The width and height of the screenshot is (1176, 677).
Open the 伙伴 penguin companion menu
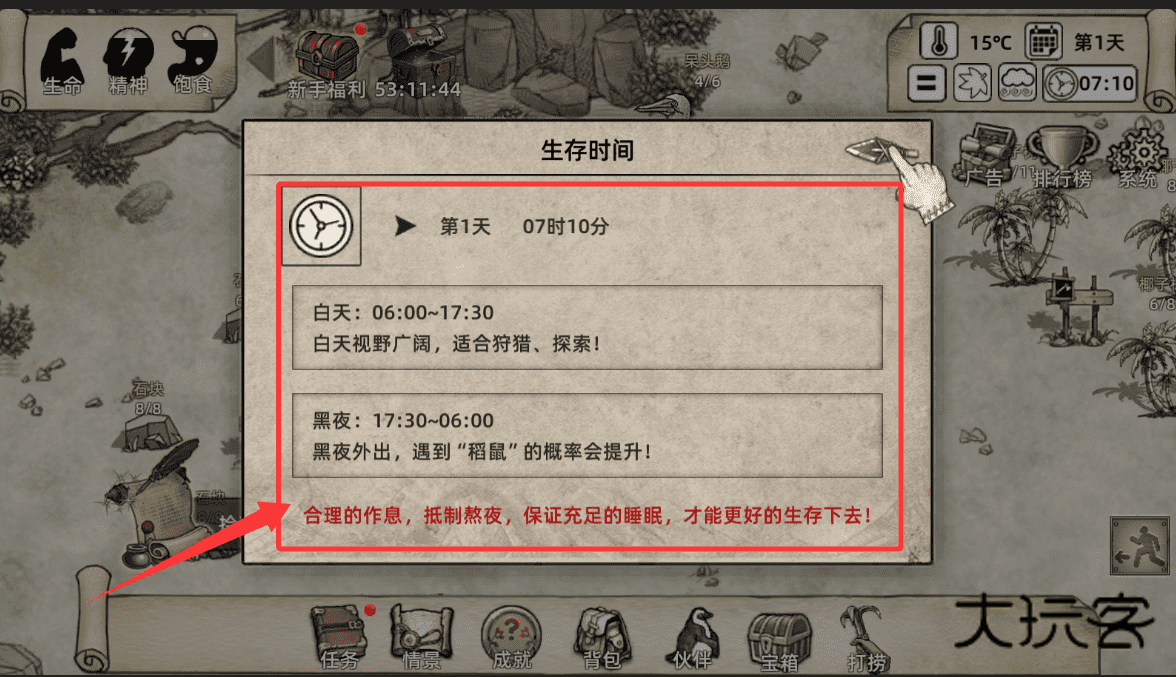pos(694,638)
